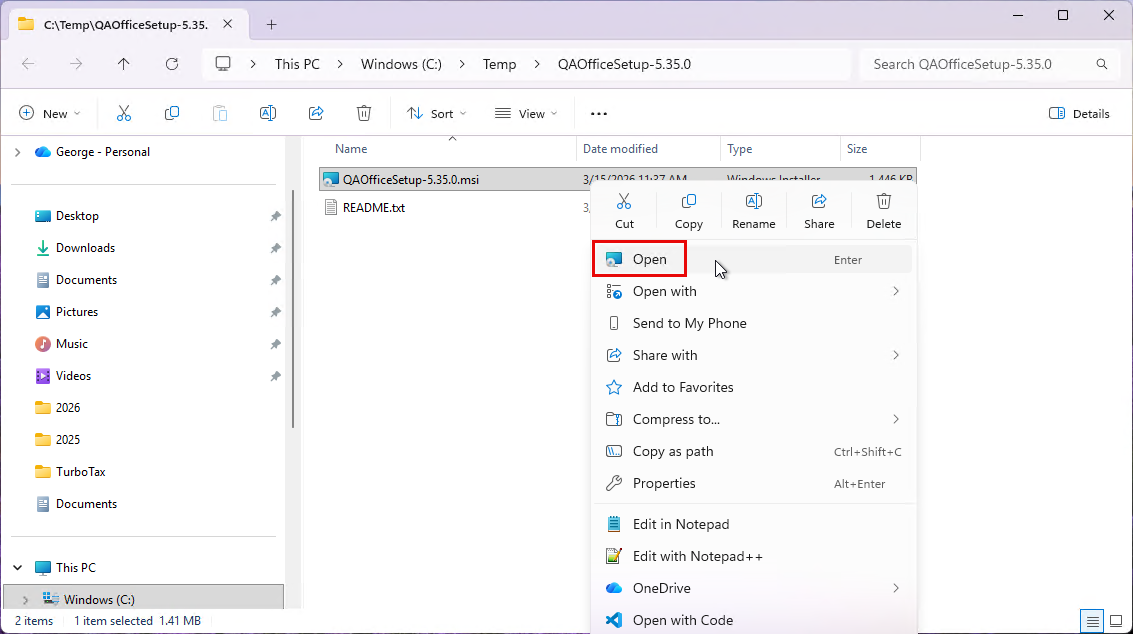
Task: Select Properties from the context menu
Action: pyautogui.click(x=663, y=483)
